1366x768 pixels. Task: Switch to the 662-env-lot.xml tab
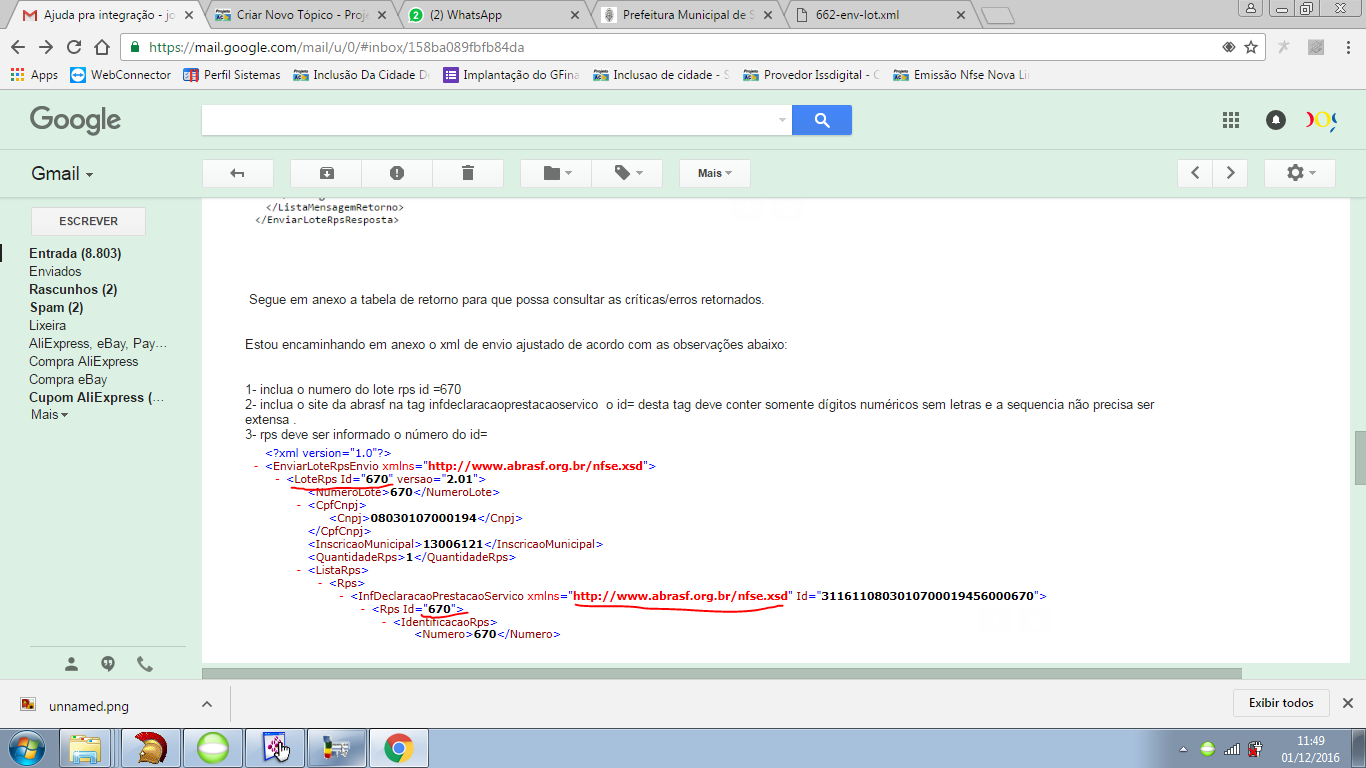(x=880, y=15)
